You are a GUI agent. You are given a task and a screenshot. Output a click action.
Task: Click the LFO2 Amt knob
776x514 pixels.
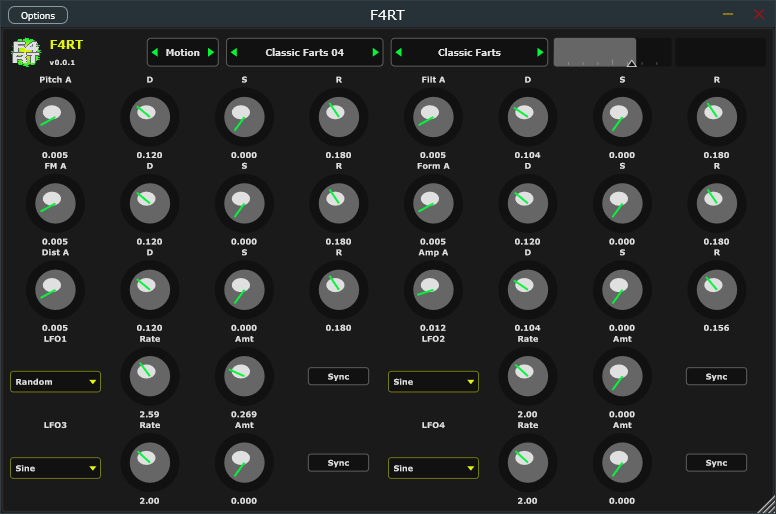pos(622,376)
